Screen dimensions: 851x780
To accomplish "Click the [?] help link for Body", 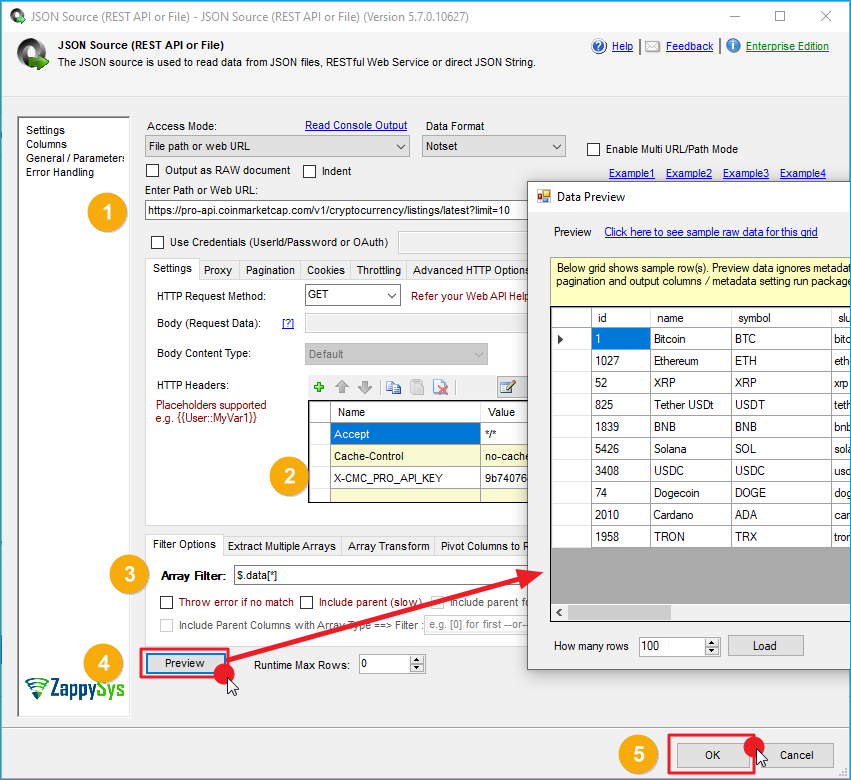I will 288,324.
